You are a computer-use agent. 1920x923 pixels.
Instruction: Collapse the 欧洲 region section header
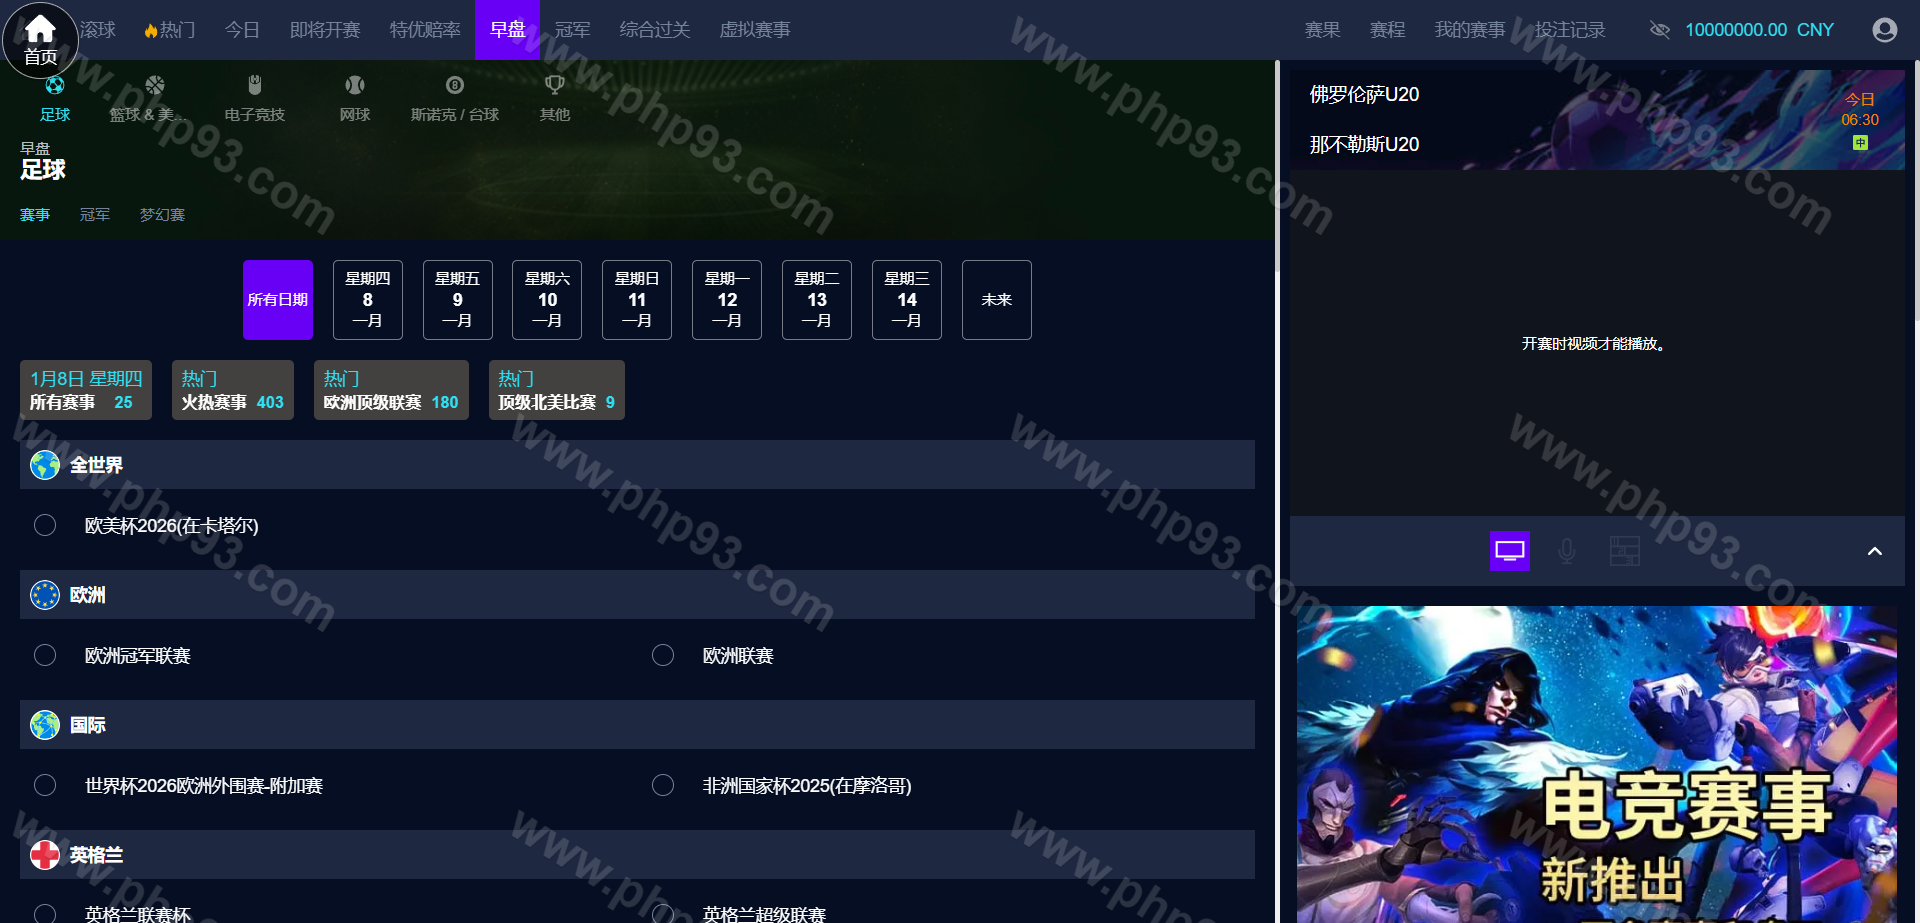click(x=636, y=595)
